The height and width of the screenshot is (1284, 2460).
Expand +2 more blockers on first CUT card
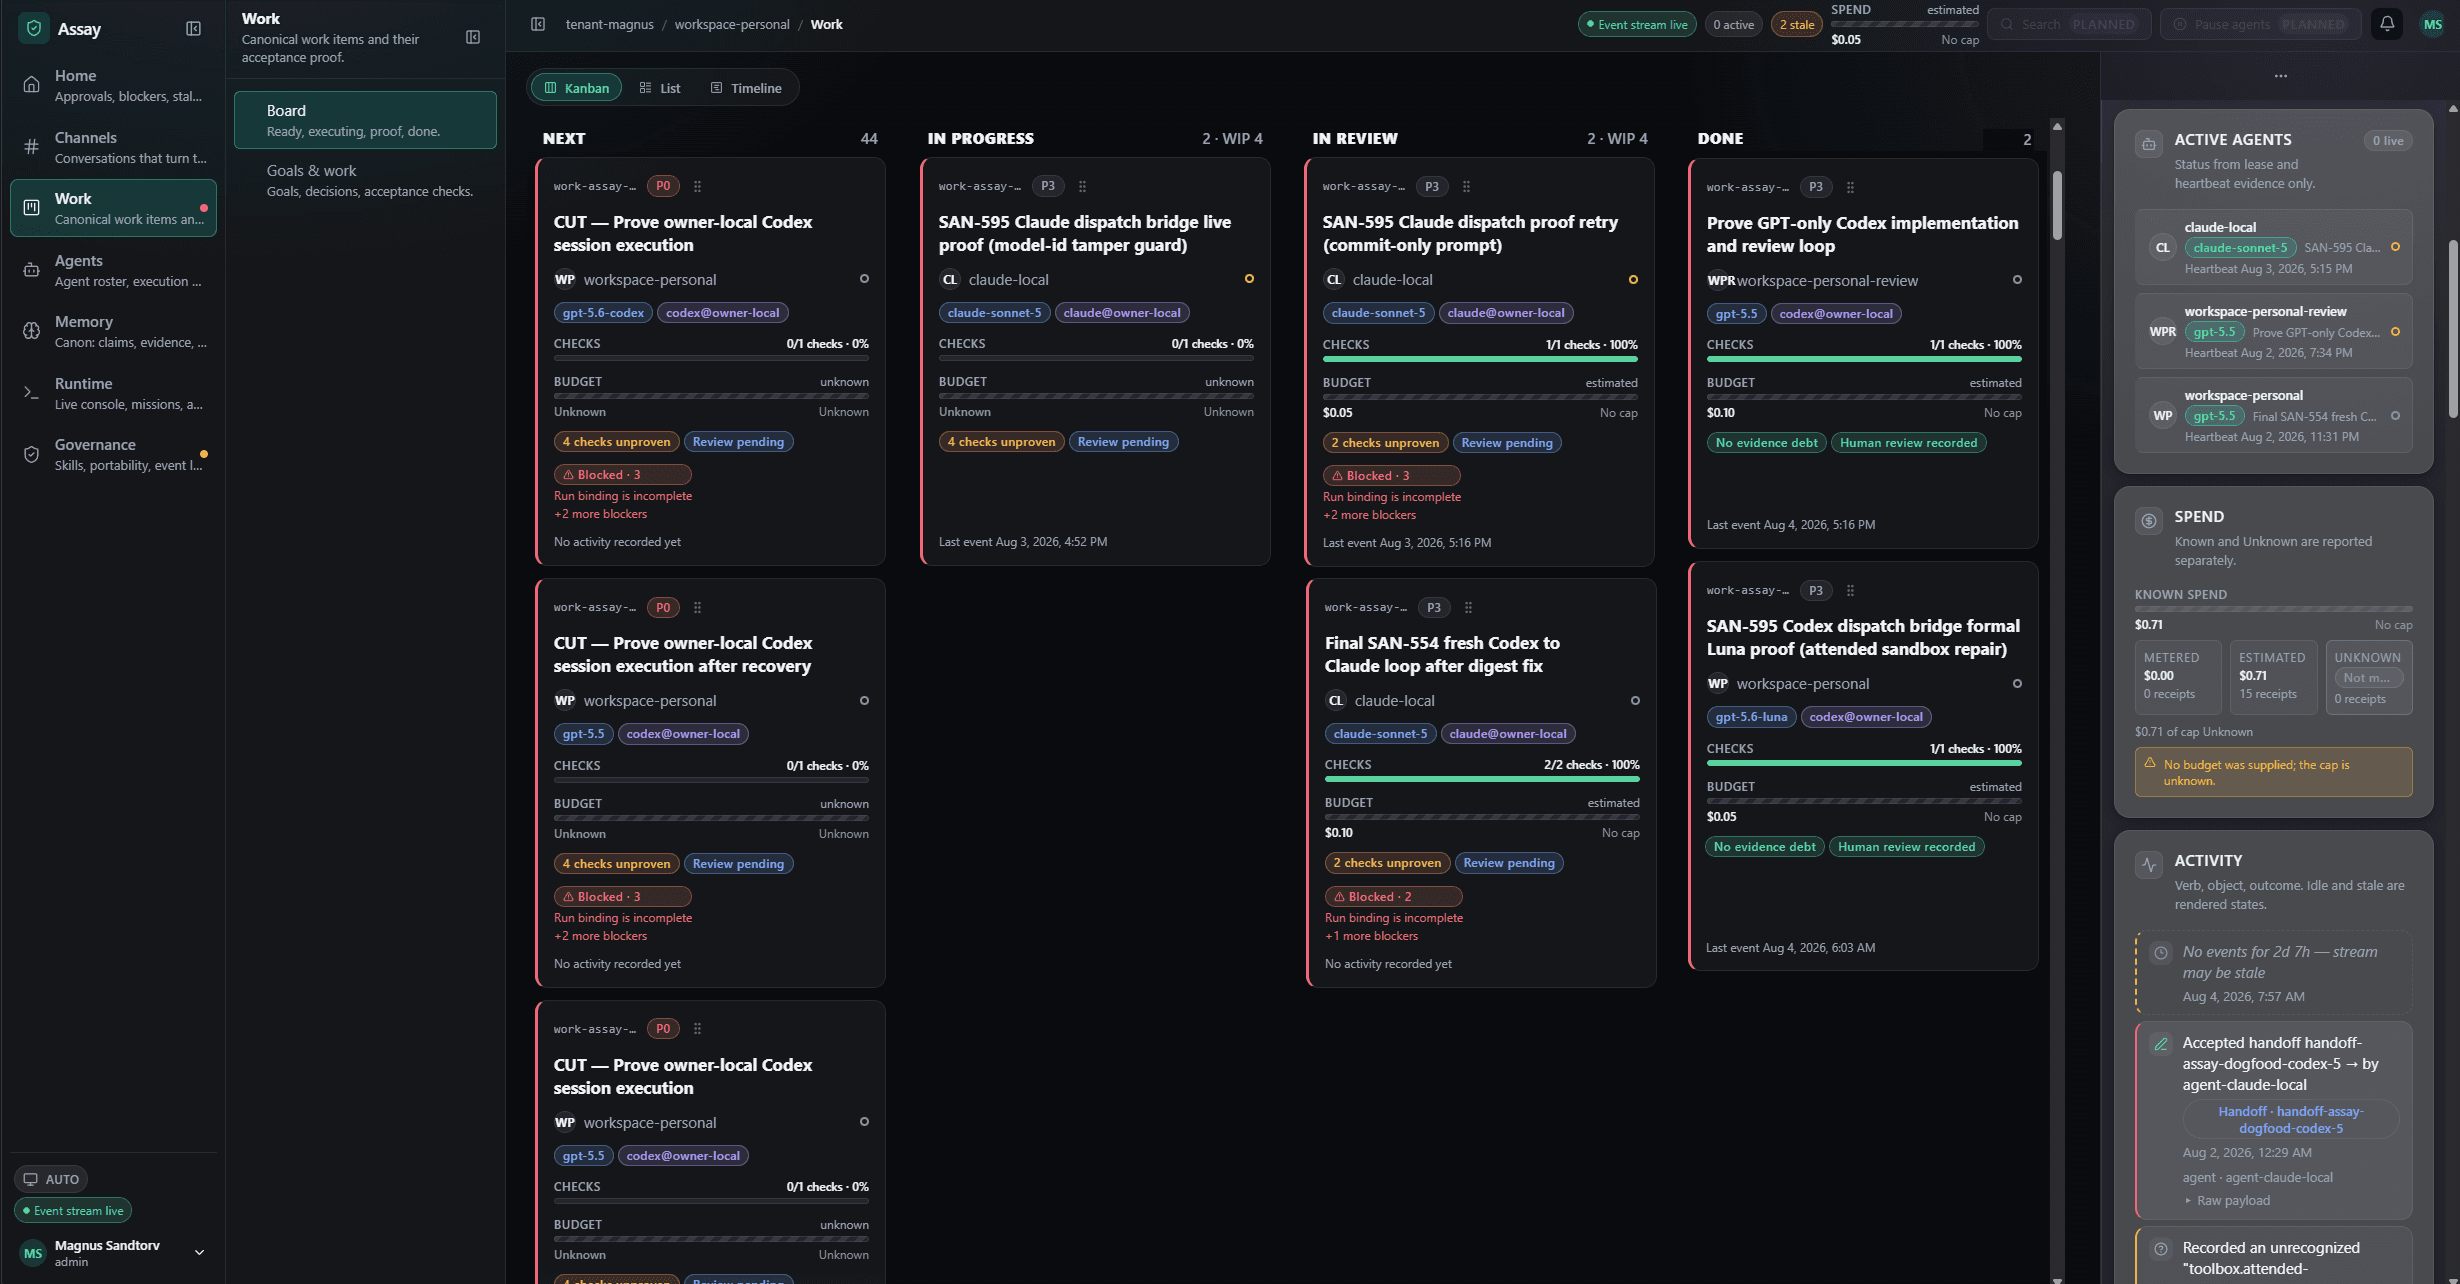tap(601, 514)
